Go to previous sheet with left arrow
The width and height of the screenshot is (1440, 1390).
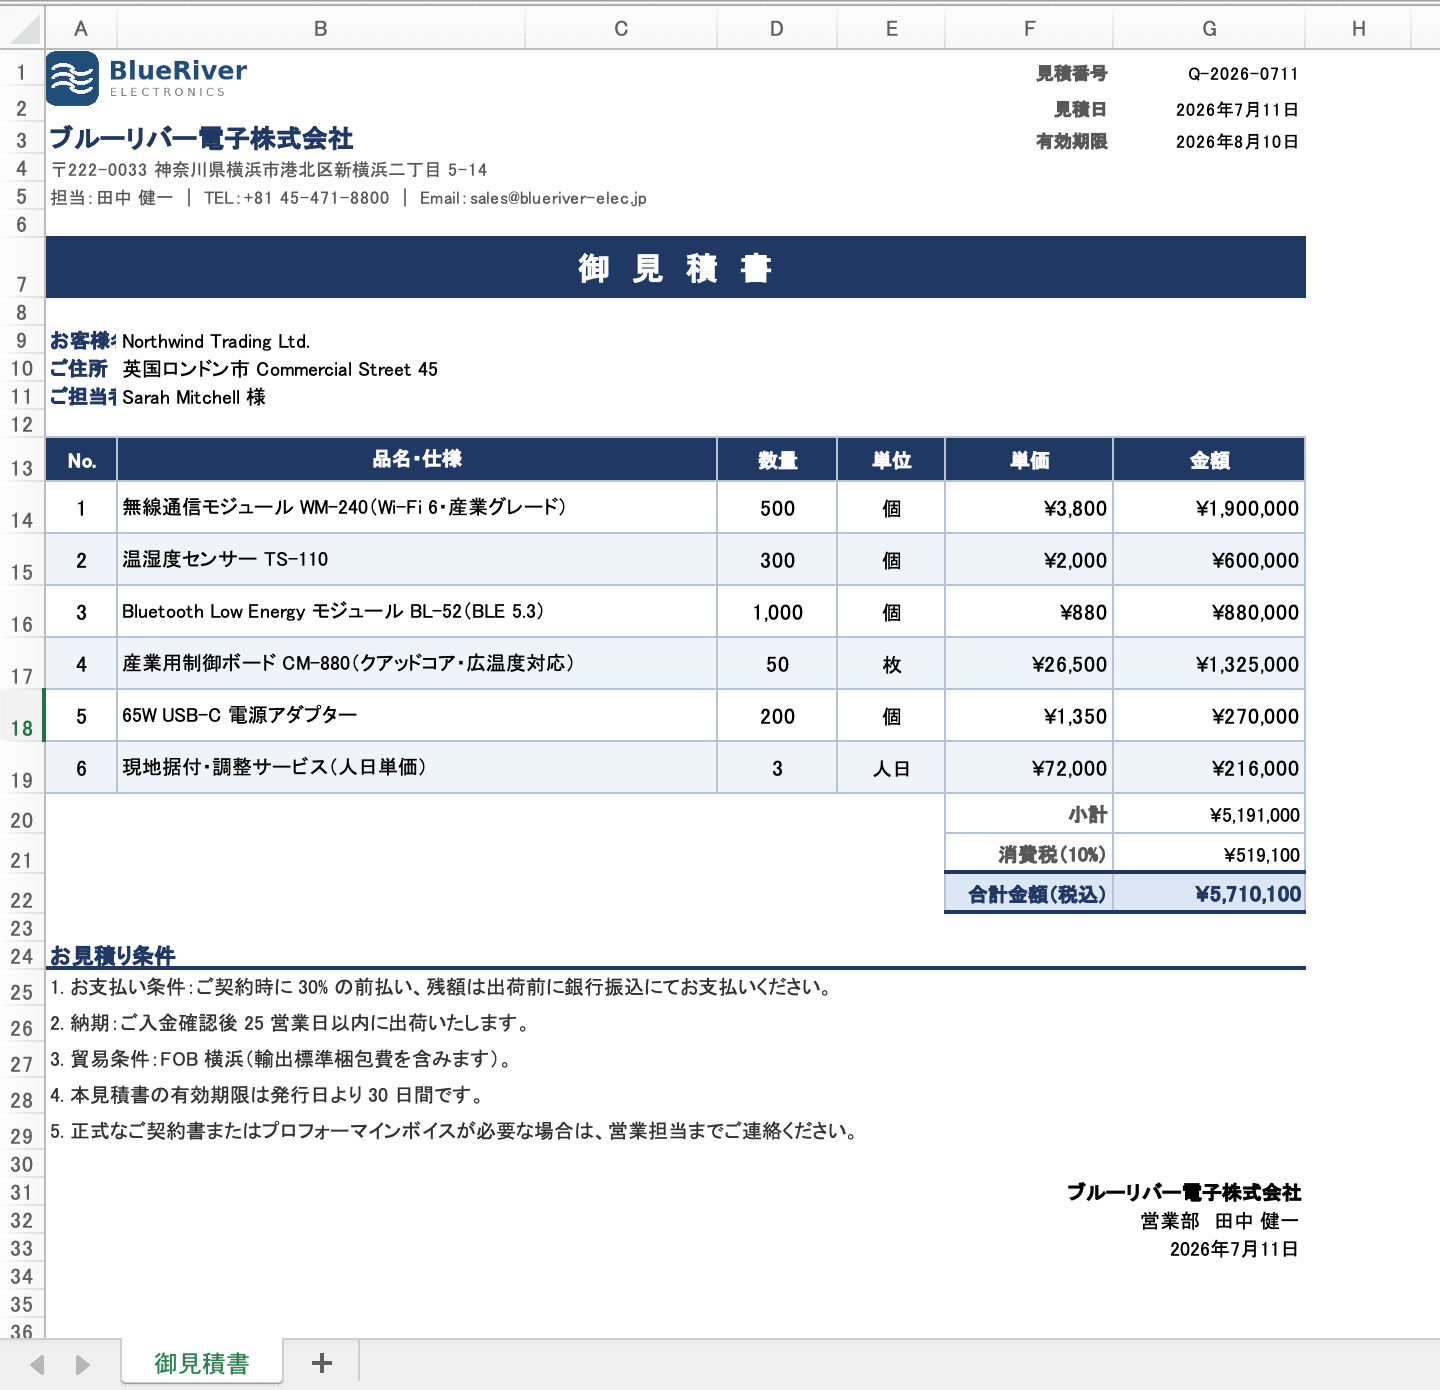click(37, 1364)
